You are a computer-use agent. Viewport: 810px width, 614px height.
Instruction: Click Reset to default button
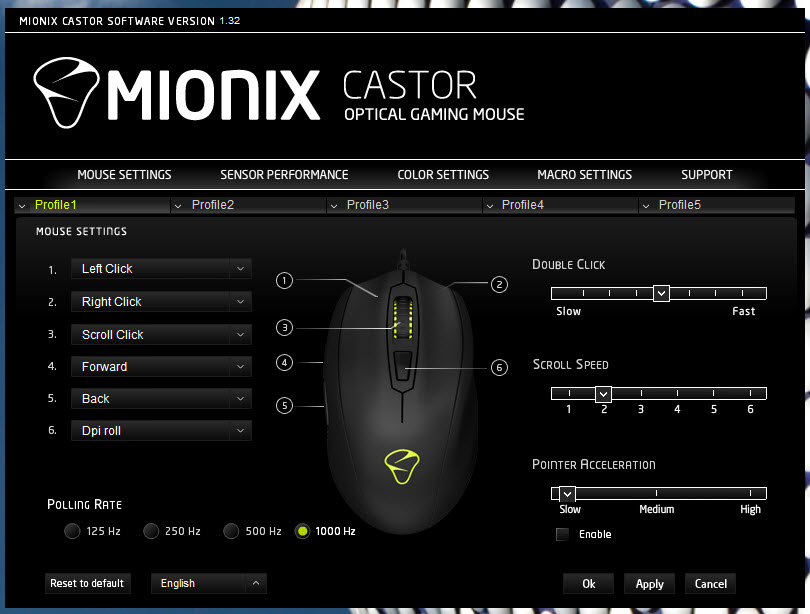pyautogui.click(x=87, y=584)
